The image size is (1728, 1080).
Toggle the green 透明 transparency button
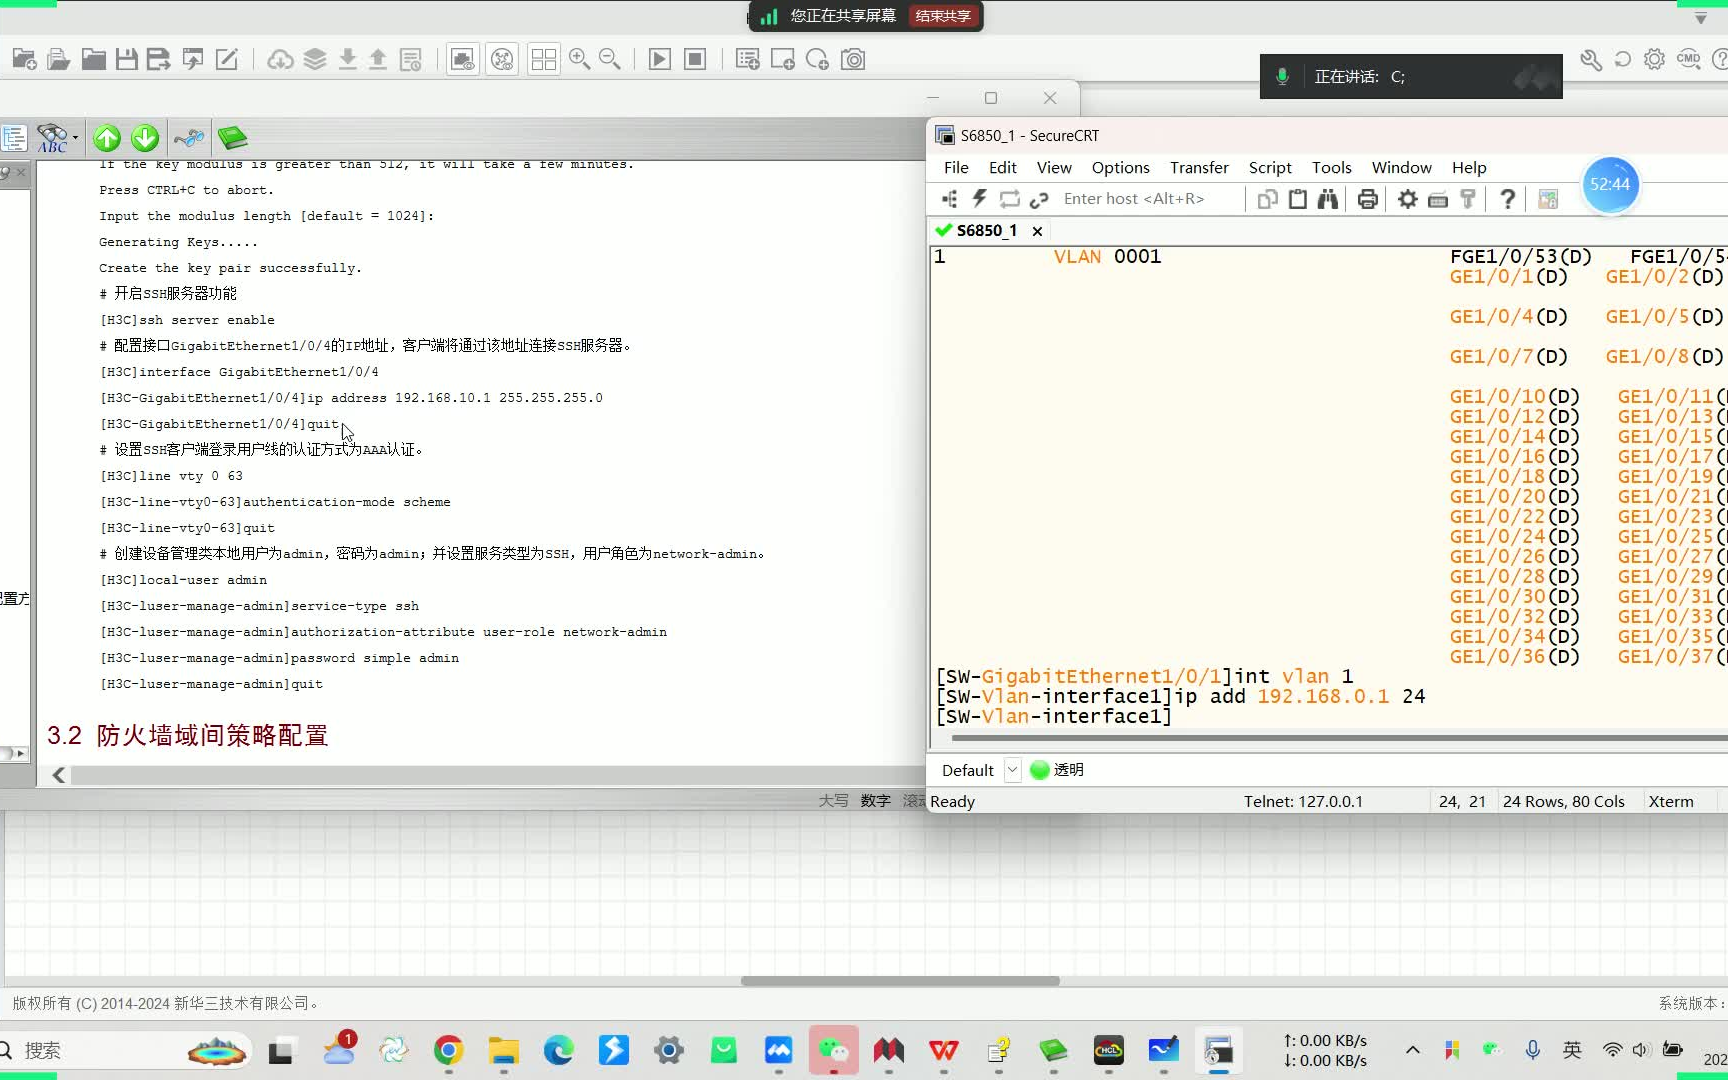tap(1057, 770)
